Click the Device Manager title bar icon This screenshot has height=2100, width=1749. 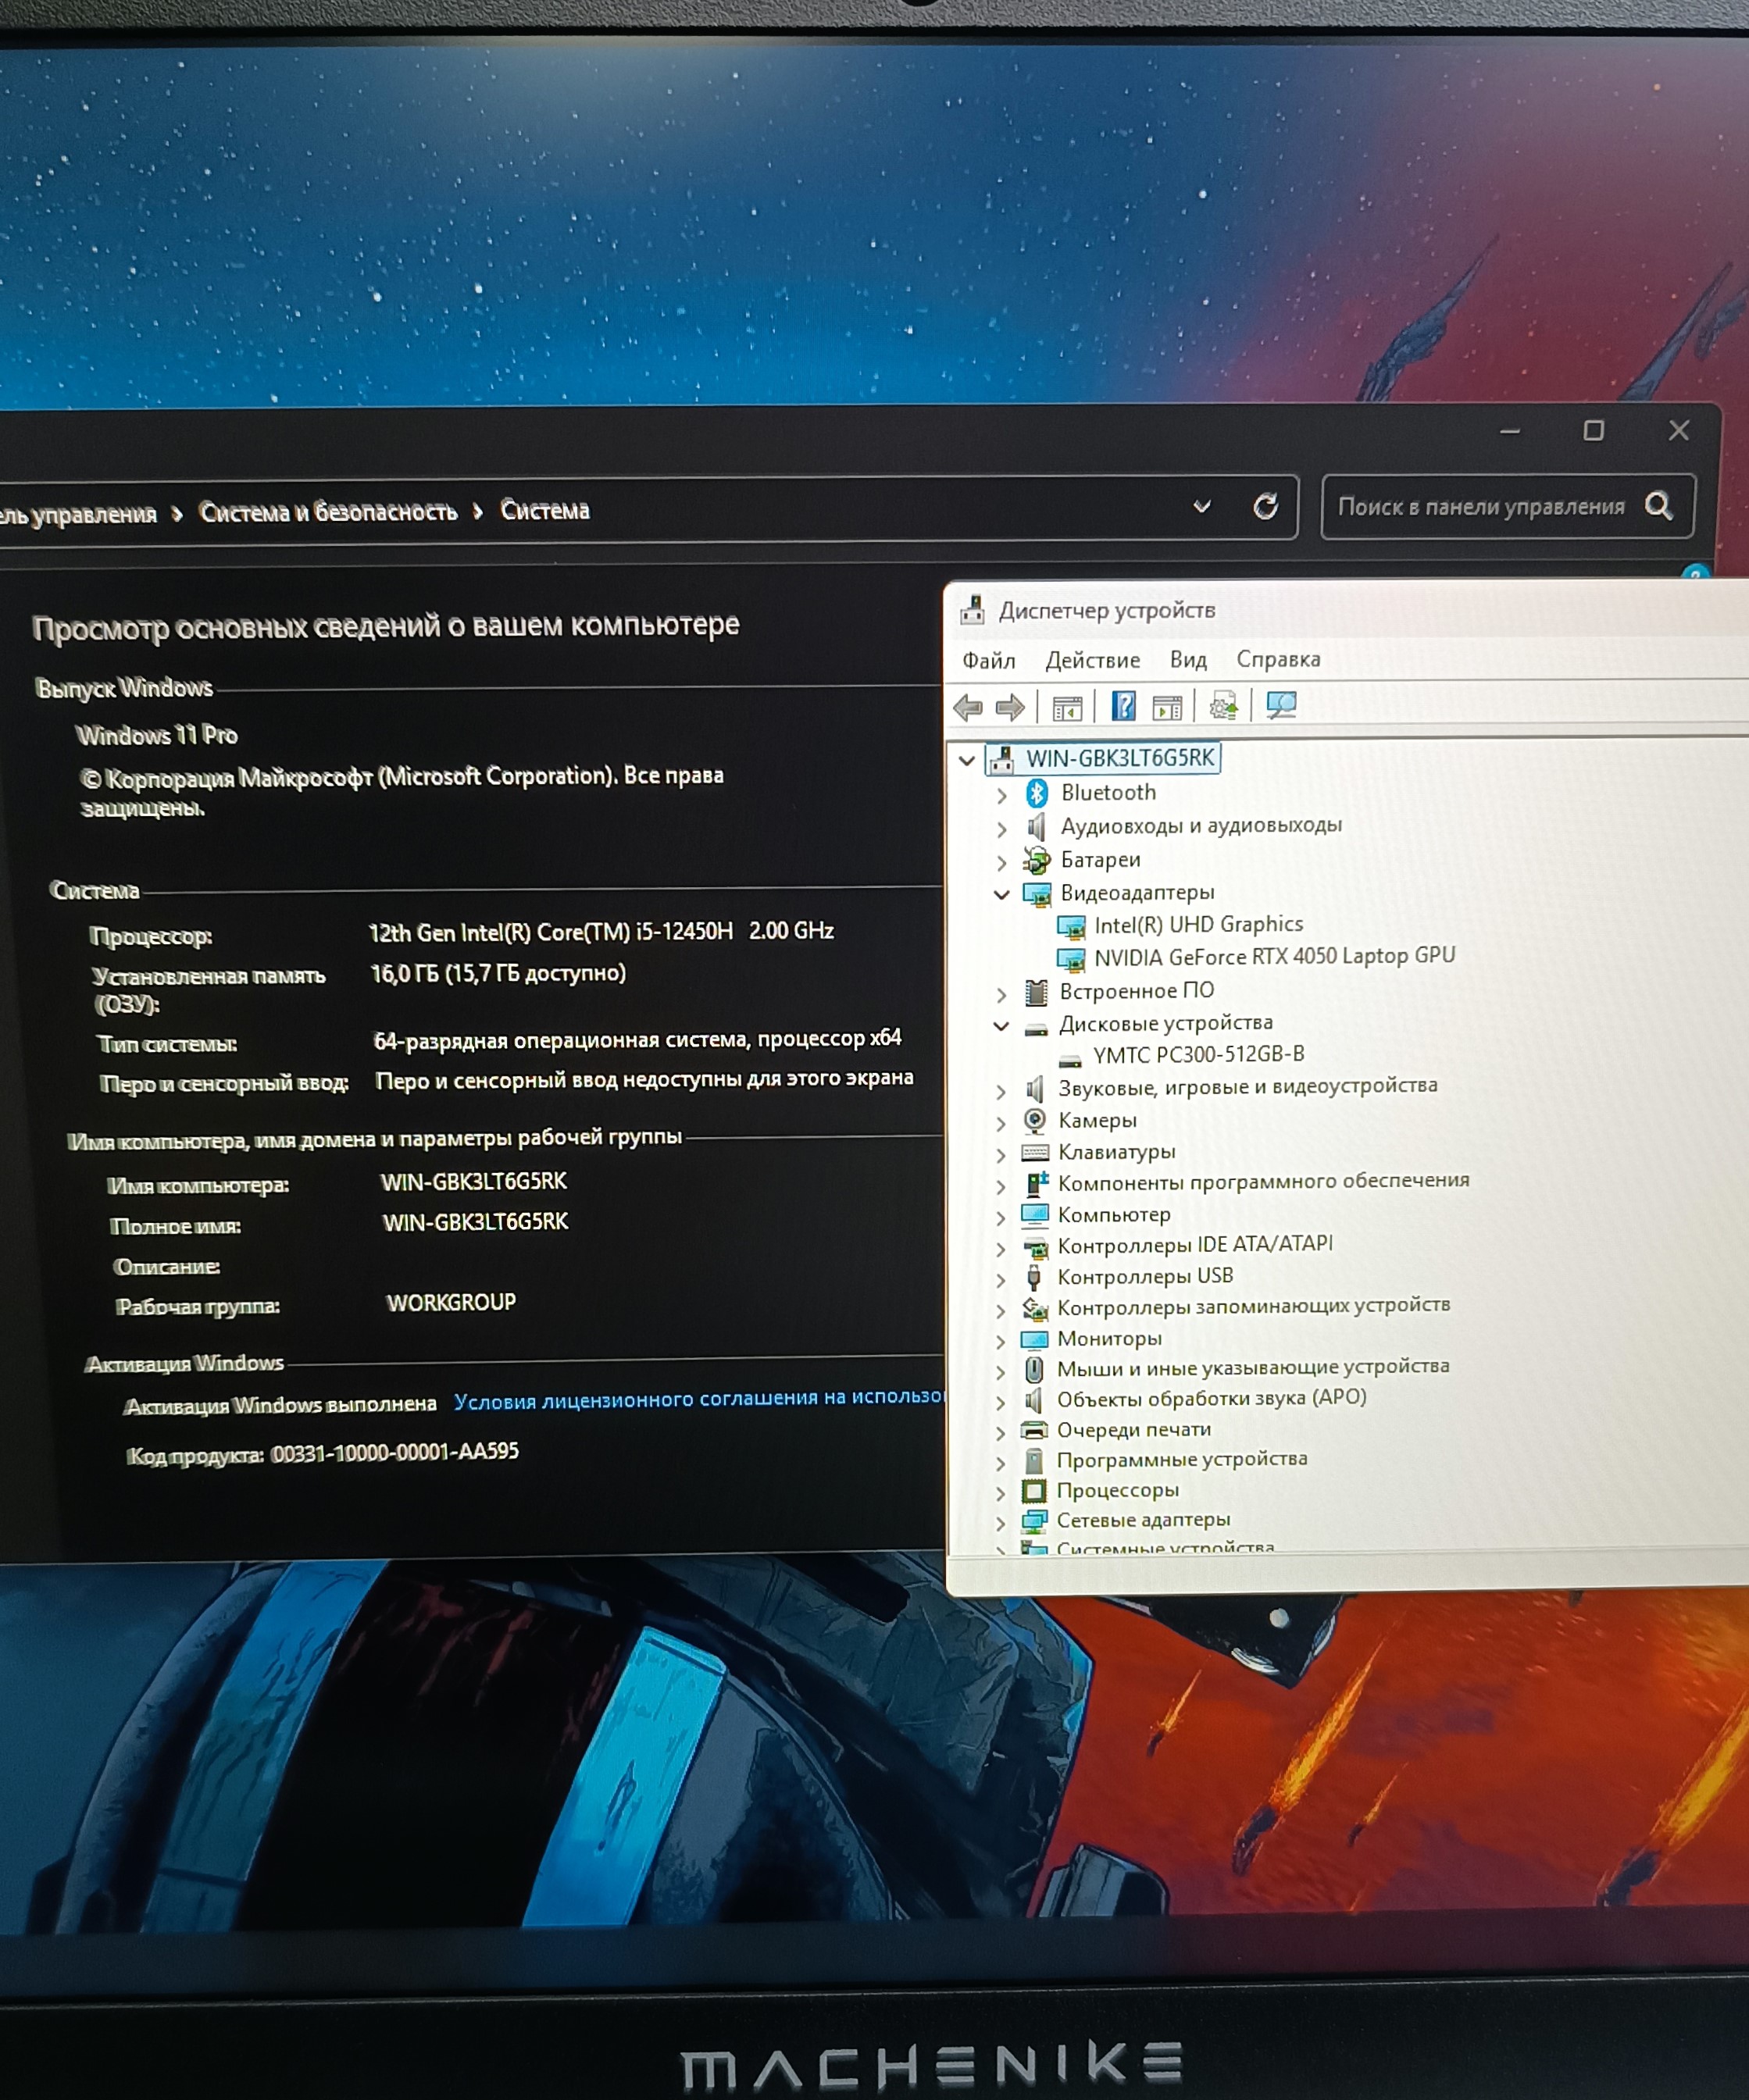[x=972, y=610]
